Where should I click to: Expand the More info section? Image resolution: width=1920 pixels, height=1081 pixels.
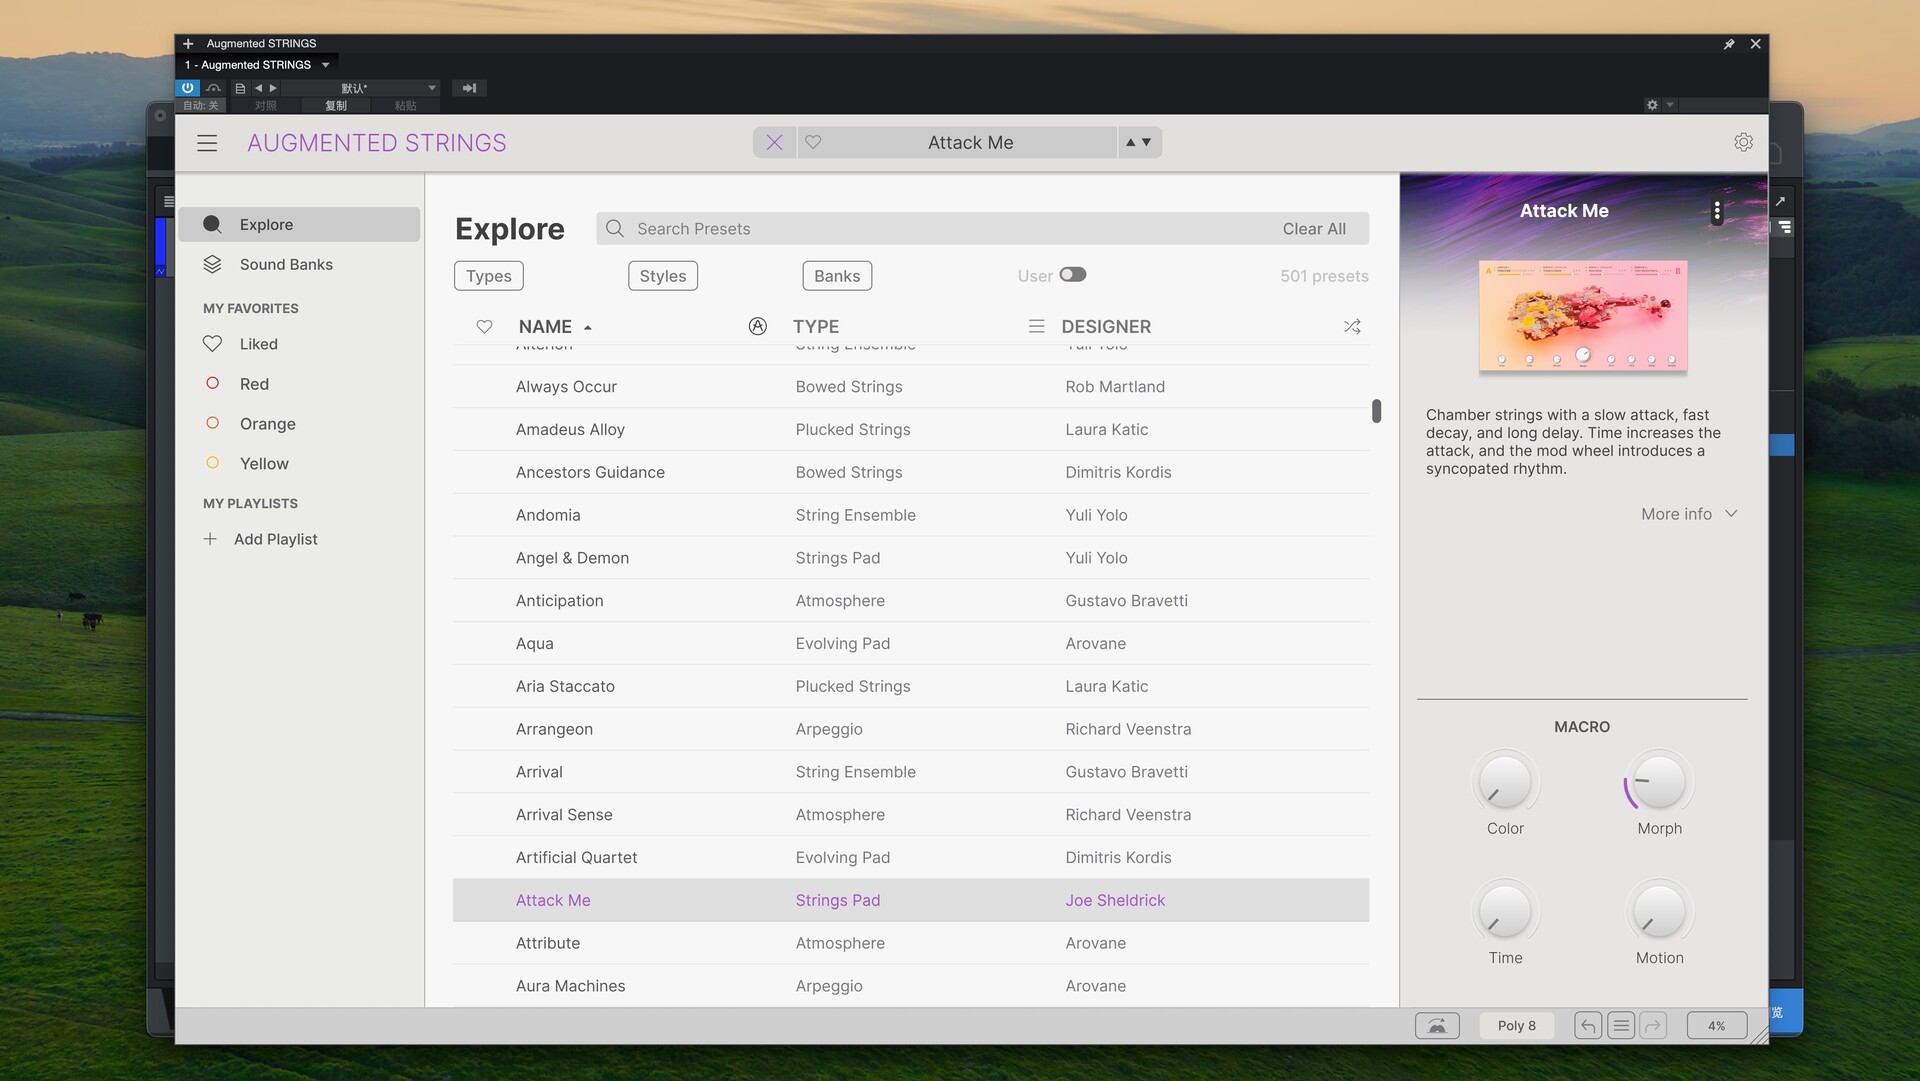pos(1689,514)
